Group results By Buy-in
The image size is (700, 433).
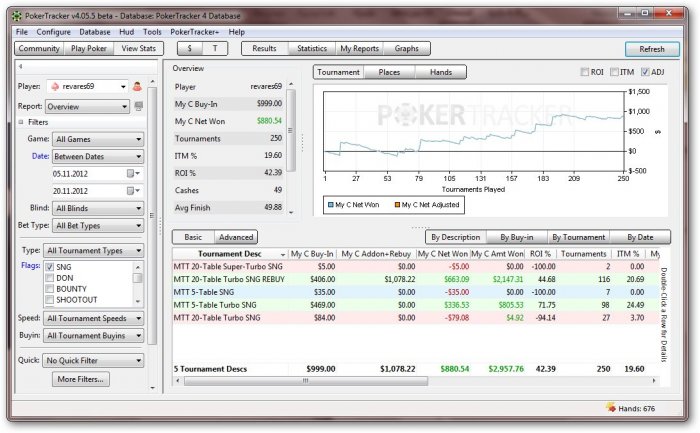pyautogui.click(x=517, y=237)
